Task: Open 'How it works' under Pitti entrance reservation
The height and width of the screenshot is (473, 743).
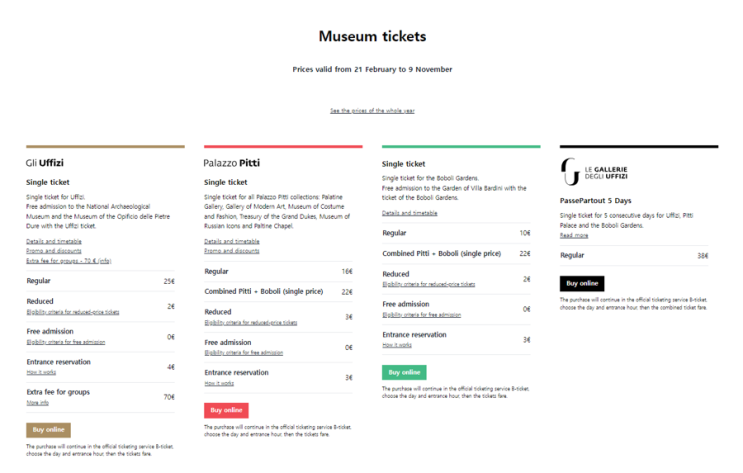Action: [218, 383]
